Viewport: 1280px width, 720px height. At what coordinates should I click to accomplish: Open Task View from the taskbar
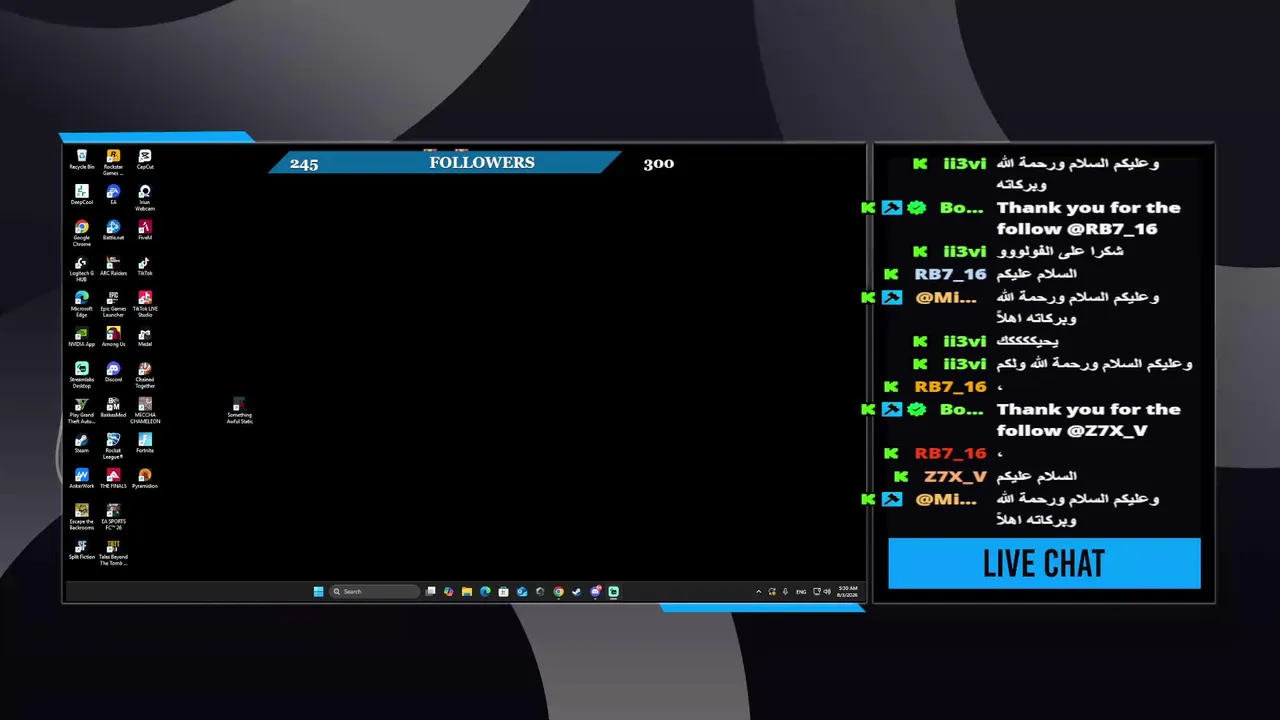430,591
